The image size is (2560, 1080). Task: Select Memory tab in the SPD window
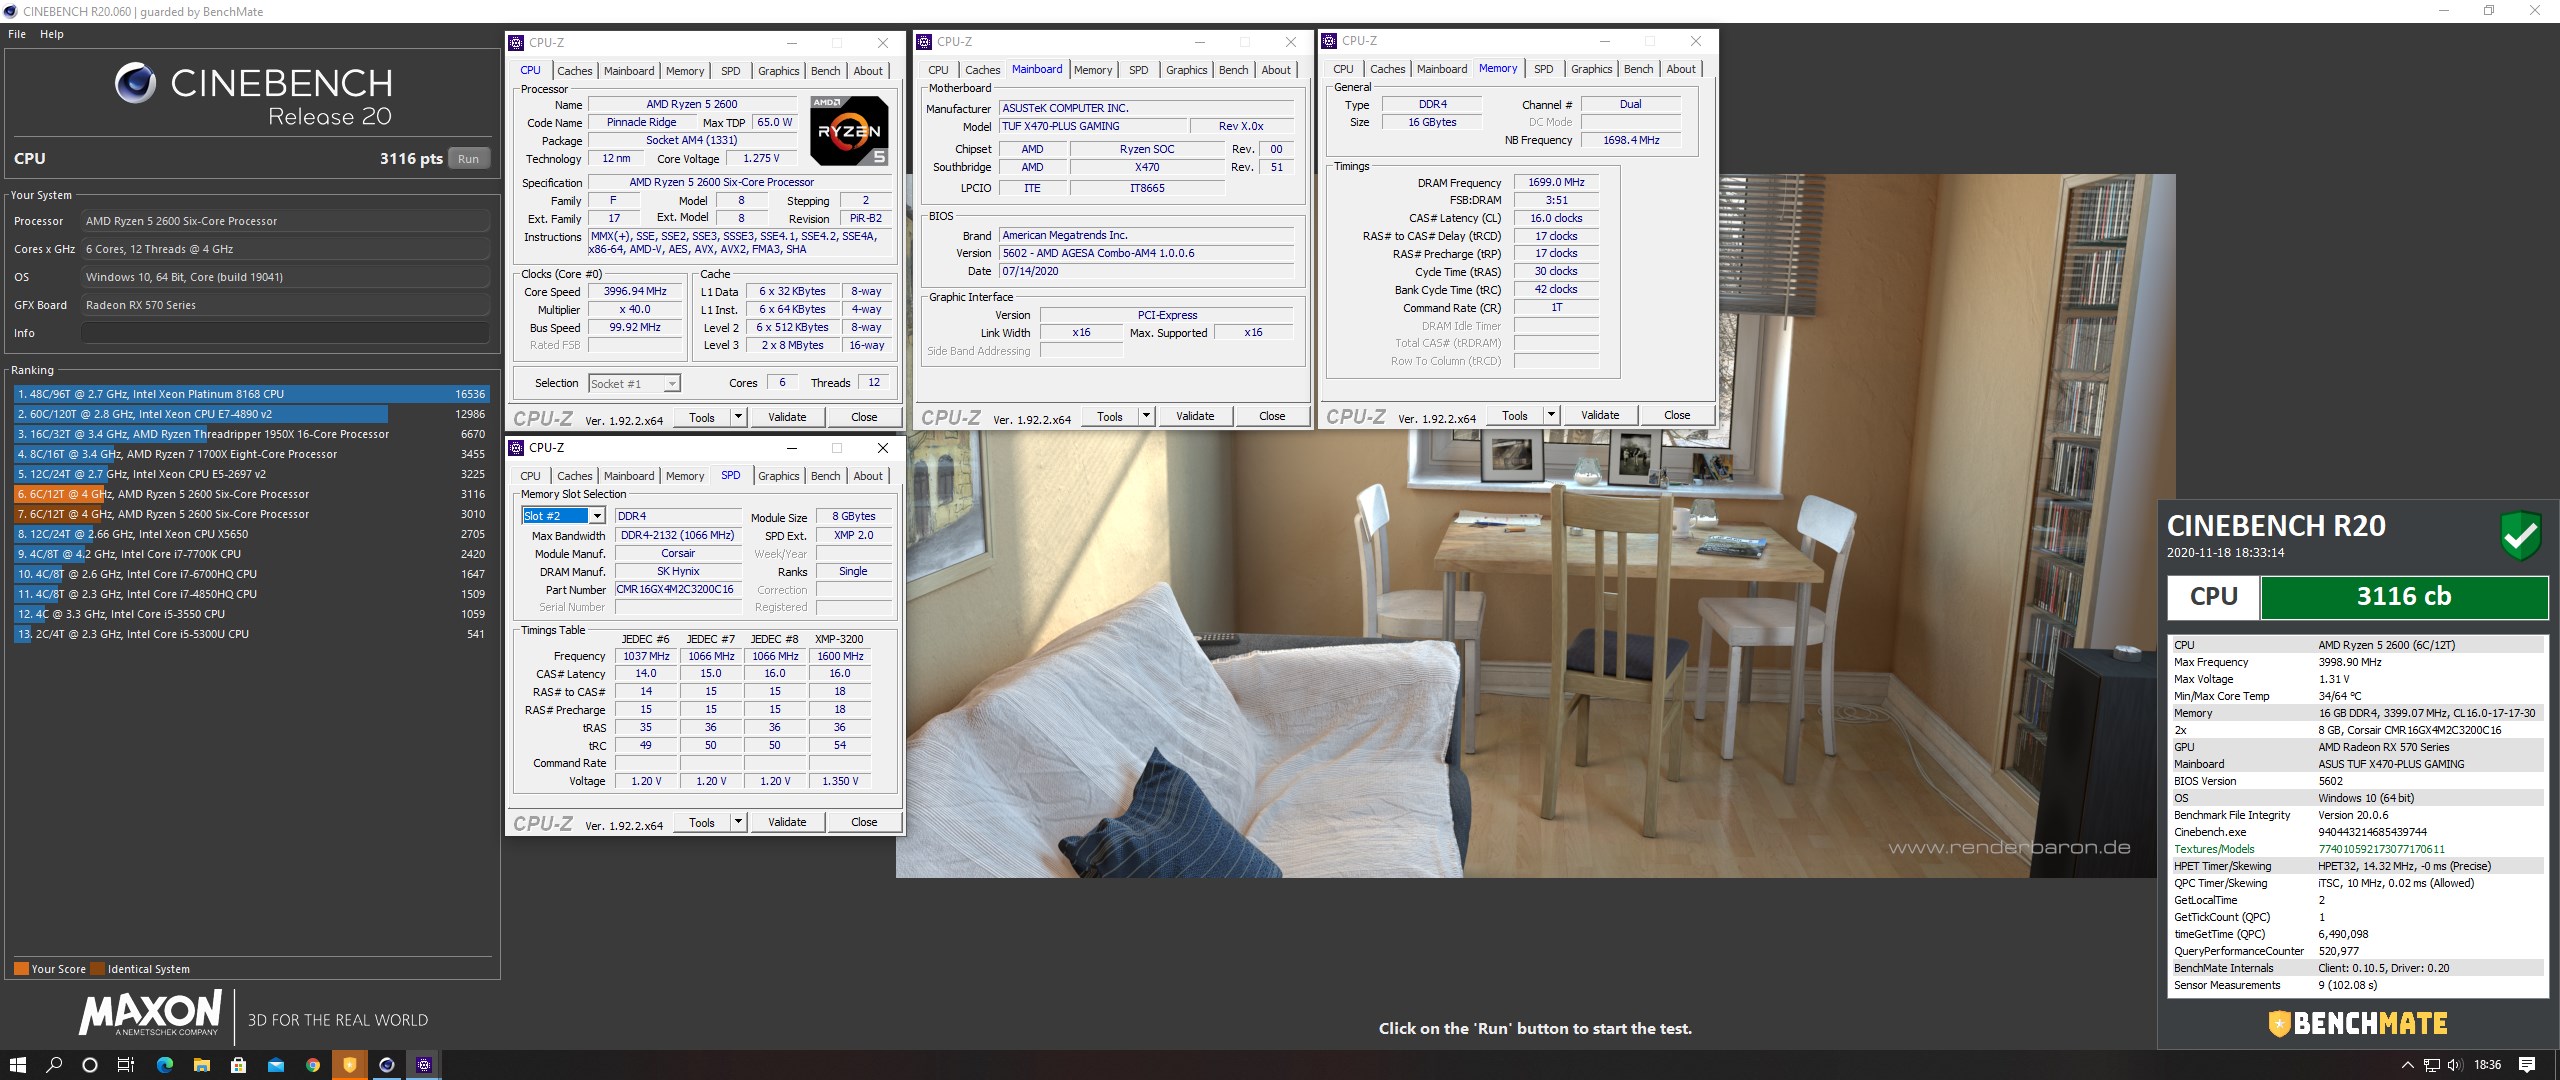685,476
